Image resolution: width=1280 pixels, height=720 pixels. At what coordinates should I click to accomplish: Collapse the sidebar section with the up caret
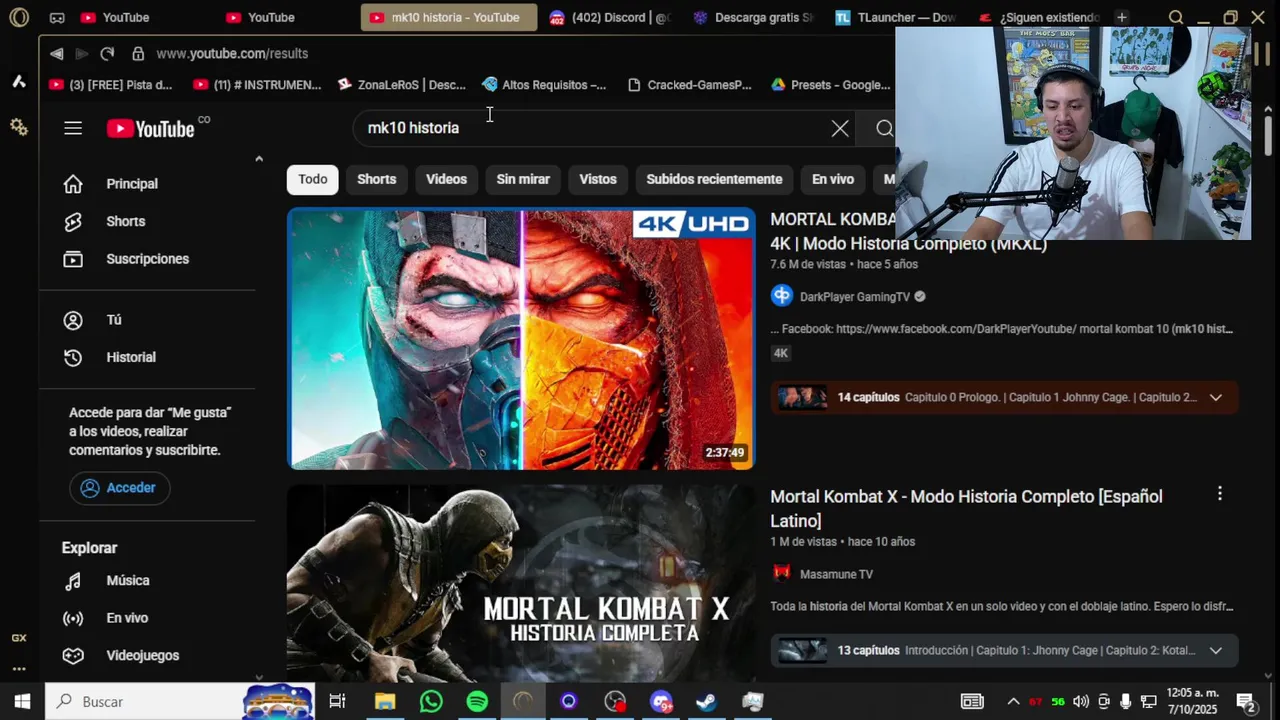pyautogui.click(x=259, y=158)
